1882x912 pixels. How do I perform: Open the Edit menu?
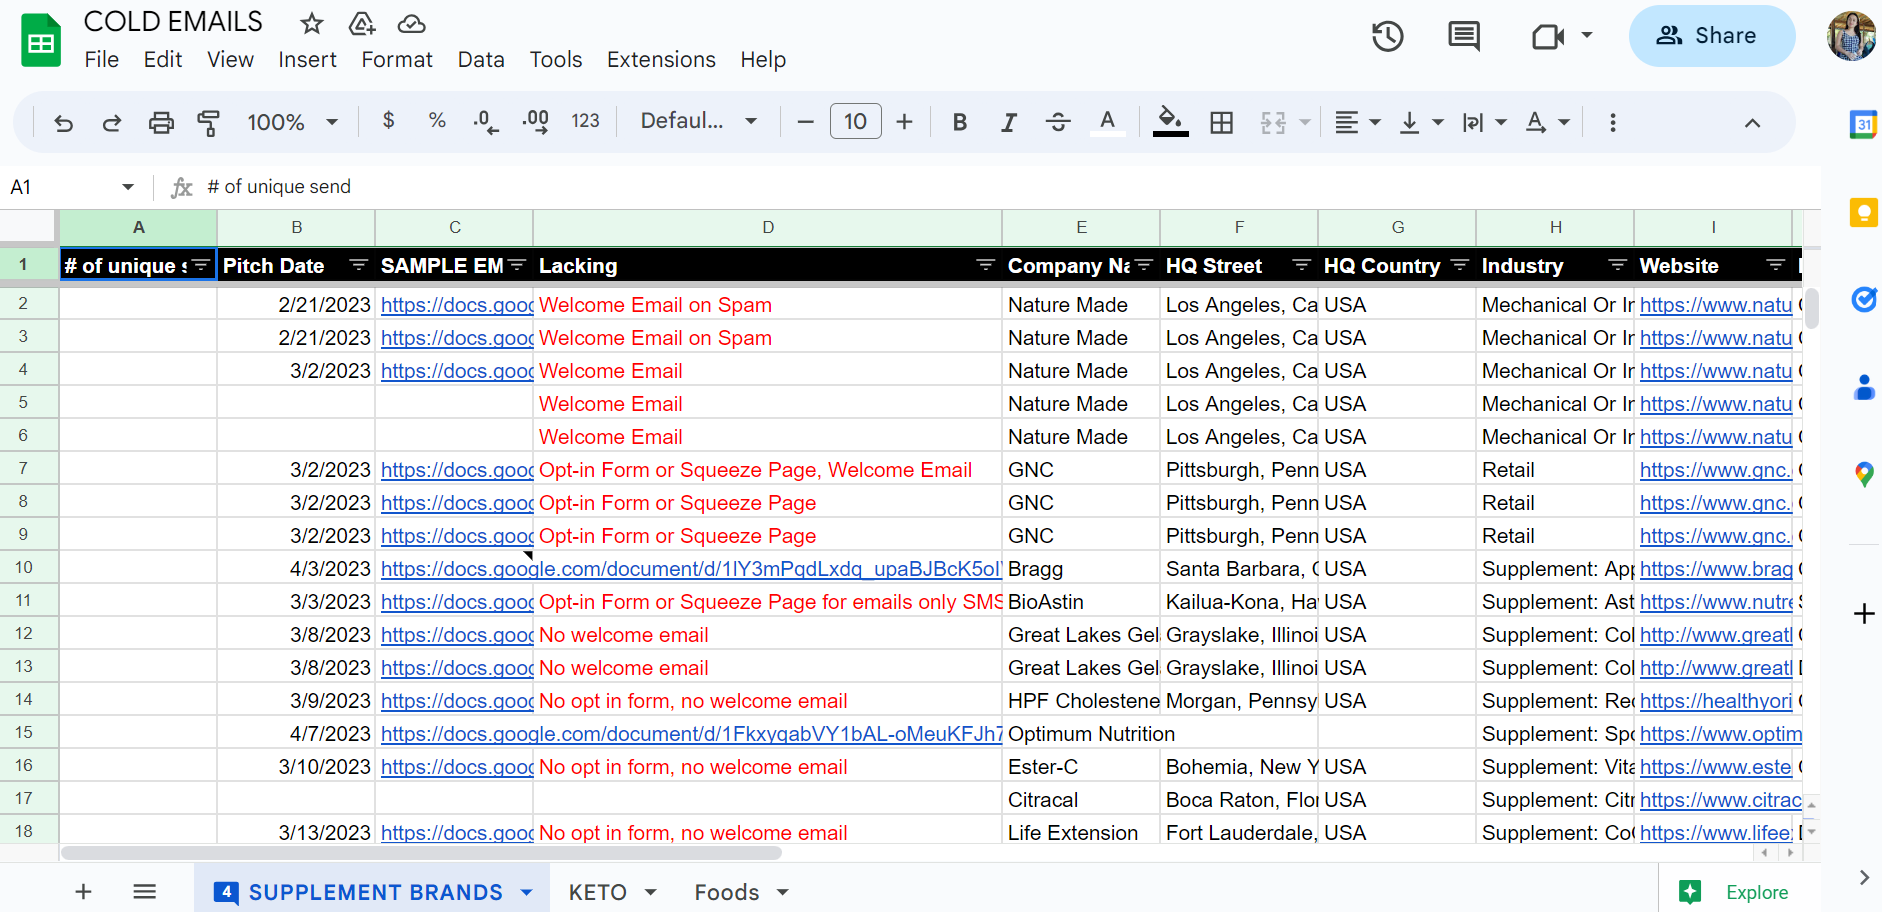[x=163, y=60]
